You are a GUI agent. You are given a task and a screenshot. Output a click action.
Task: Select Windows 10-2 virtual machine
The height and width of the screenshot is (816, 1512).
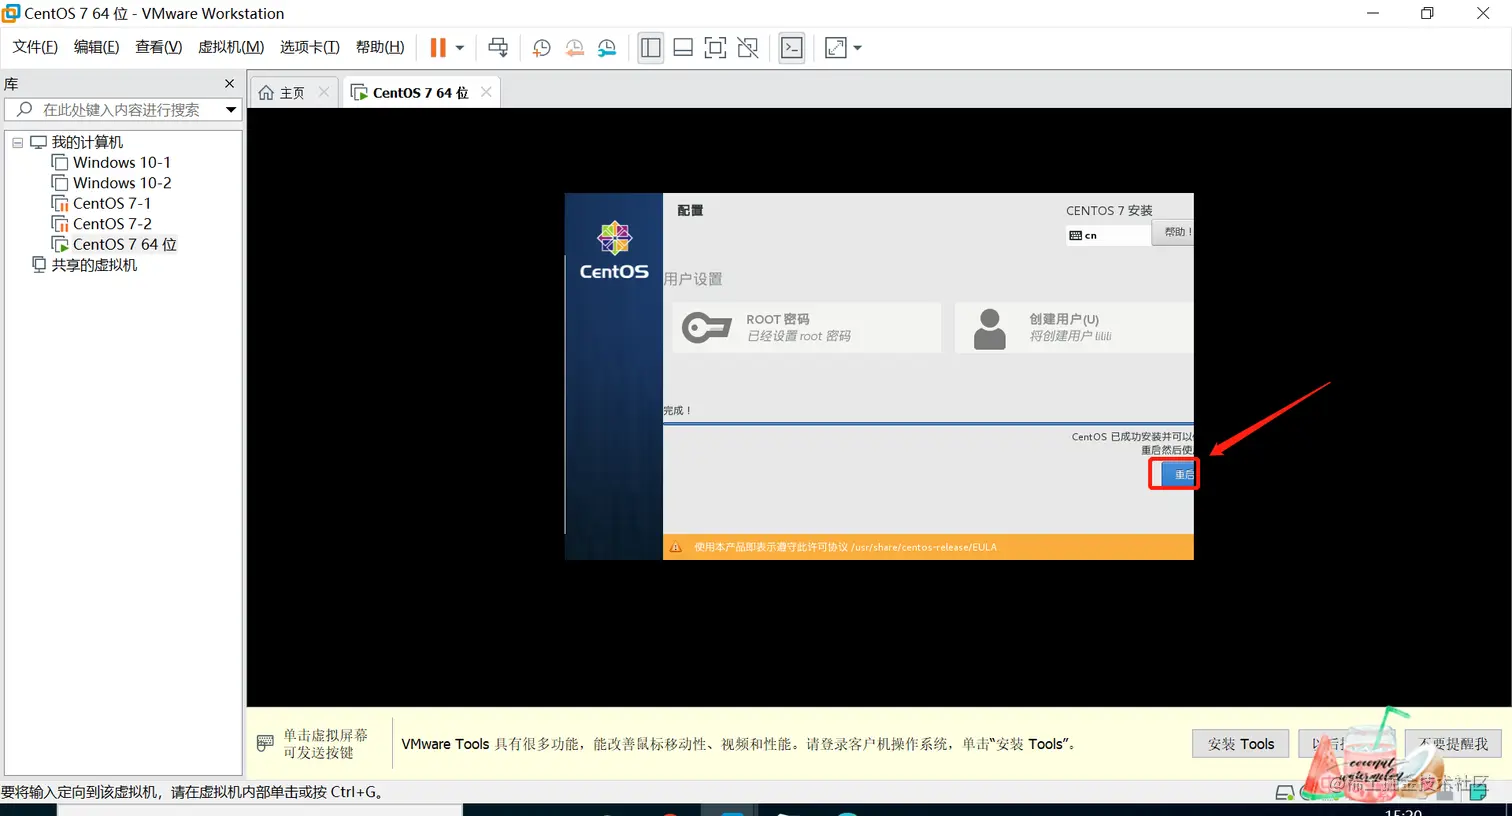click(x=122, y=183)
